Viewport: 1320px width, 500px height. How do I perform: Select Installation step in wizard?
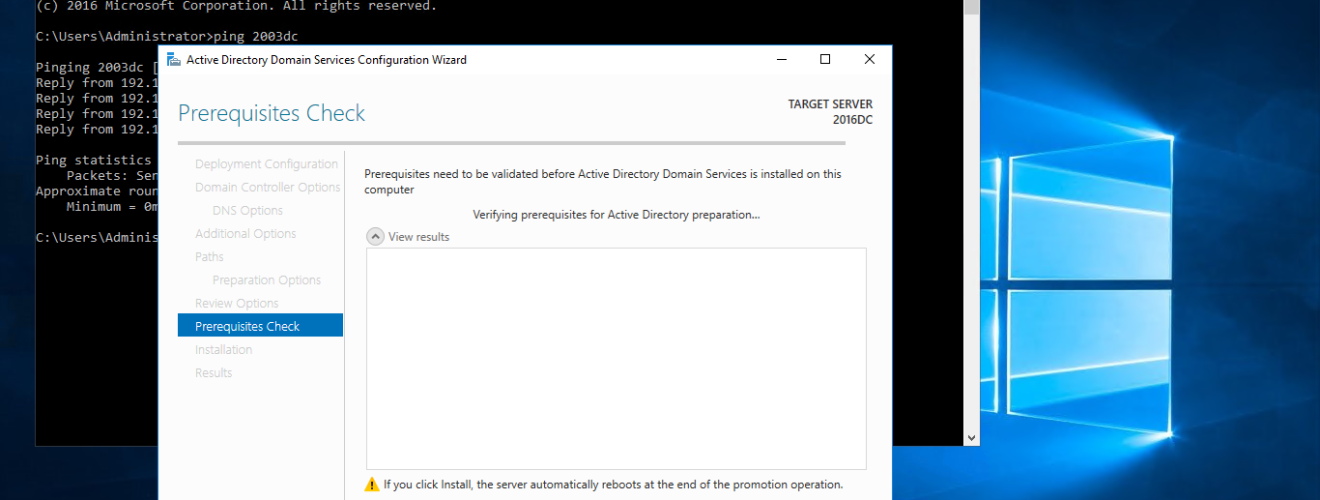224,349
